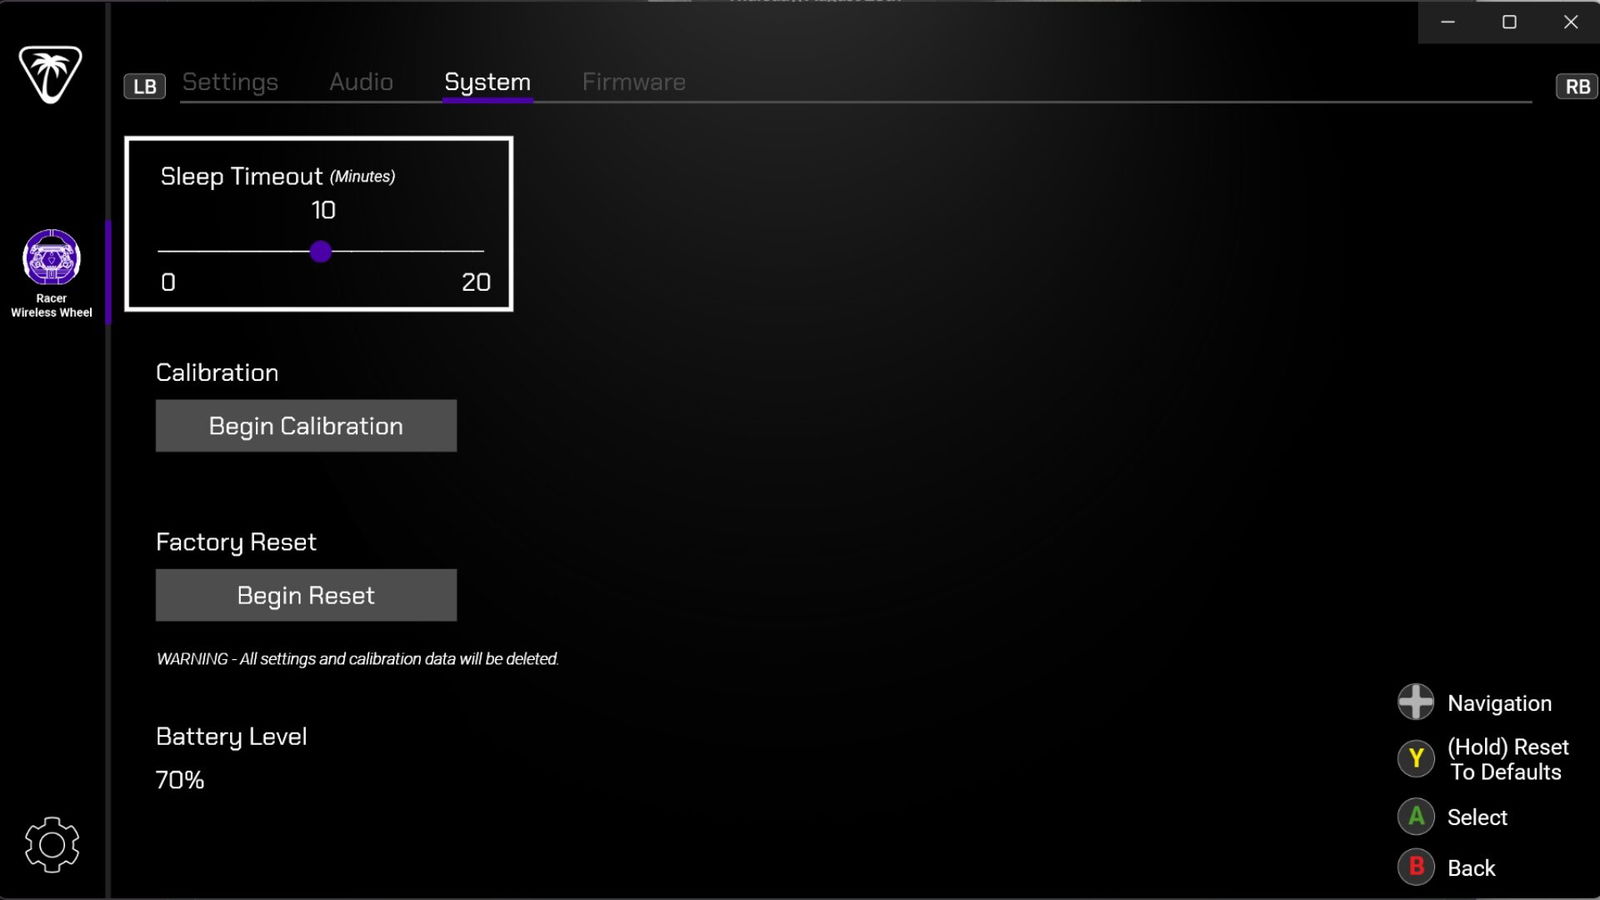Select the System tab

[487, 83]
